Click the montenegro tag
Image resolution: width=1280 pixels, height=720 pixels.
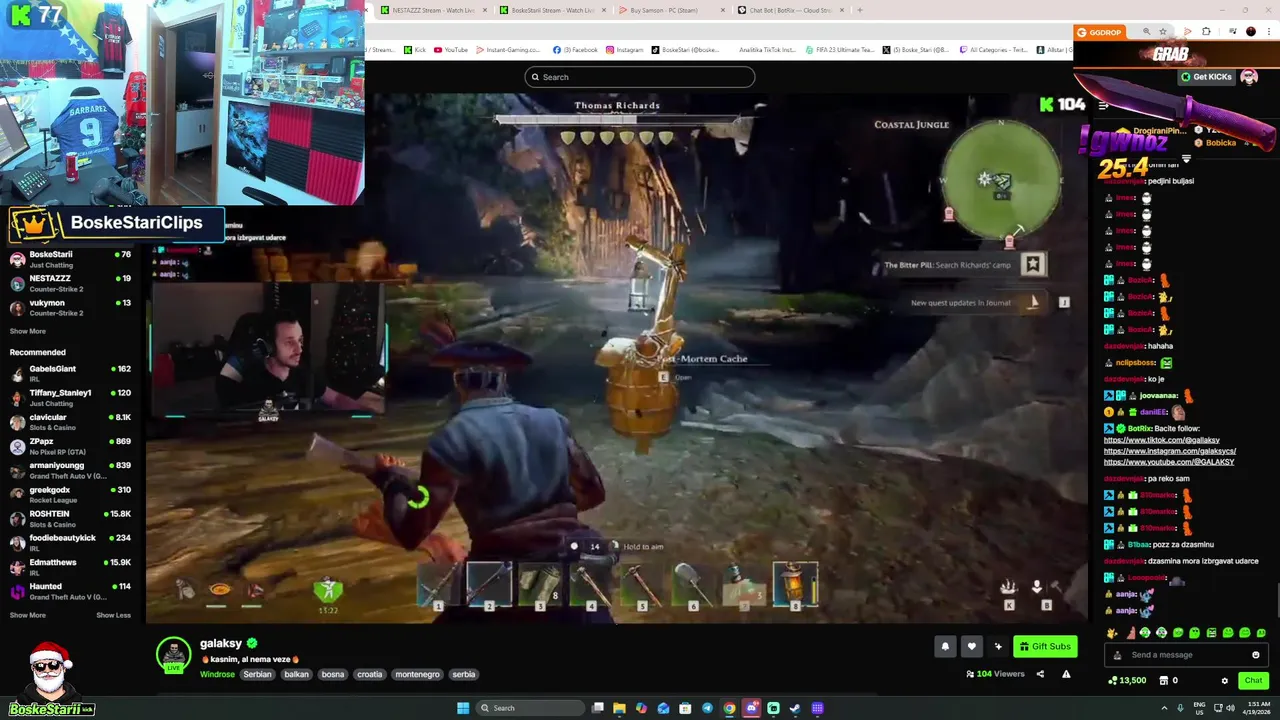[417, 674]
